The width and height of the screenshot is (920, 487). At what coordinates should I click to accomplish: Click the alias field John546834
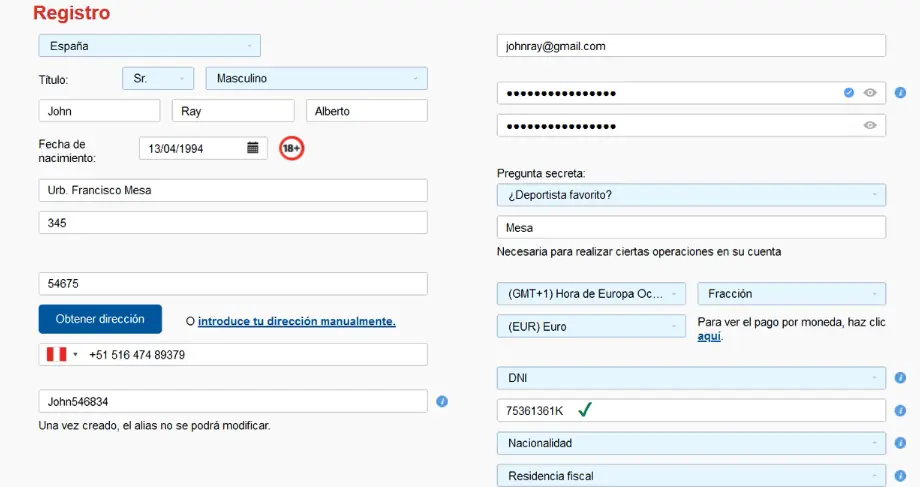pyautogui.click(x=233, y=401)
